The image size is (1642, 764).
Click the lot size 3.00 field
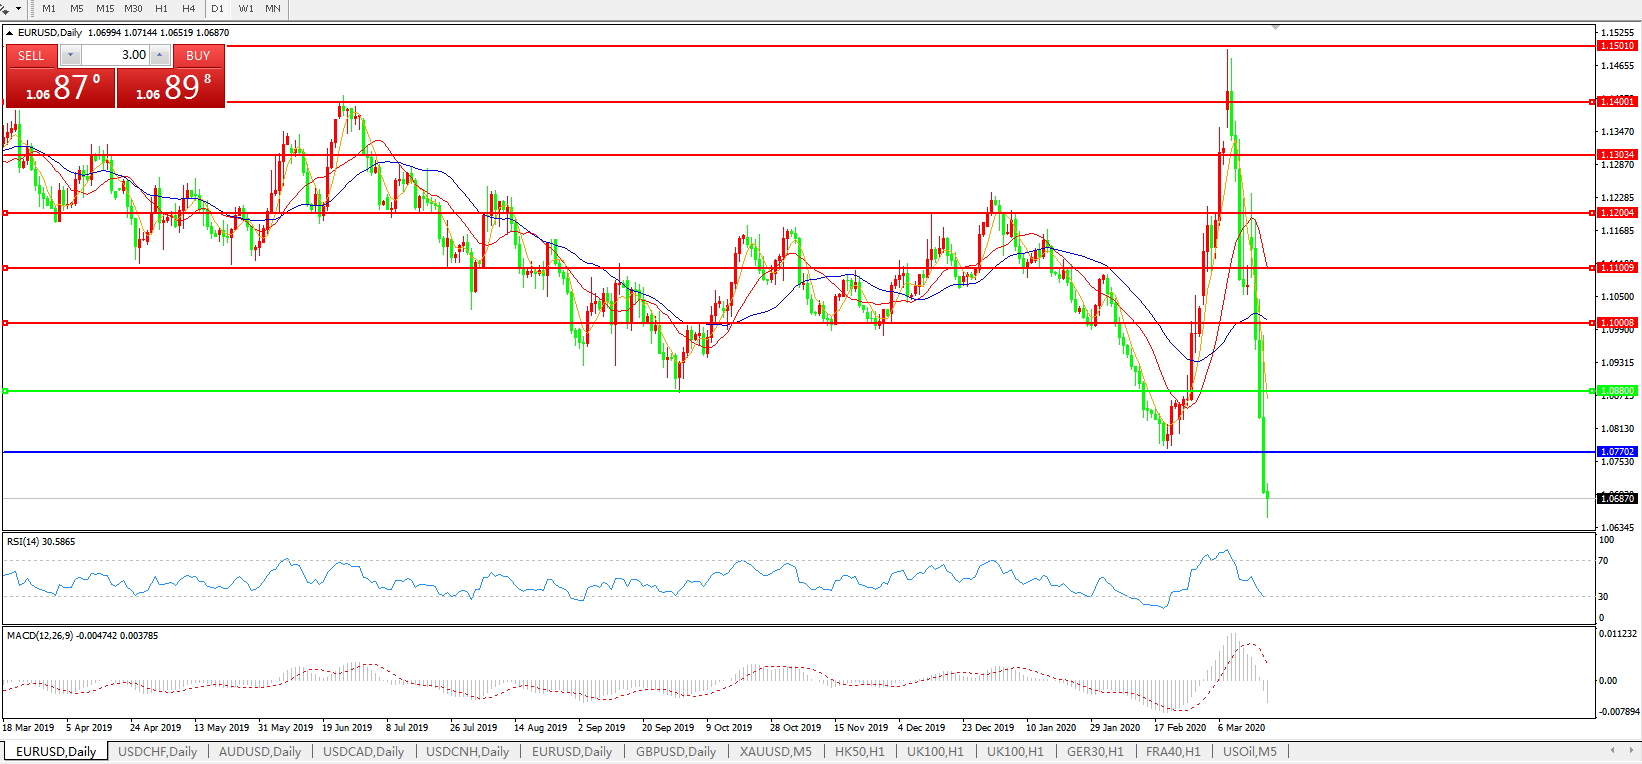click(x=115, y=55)
